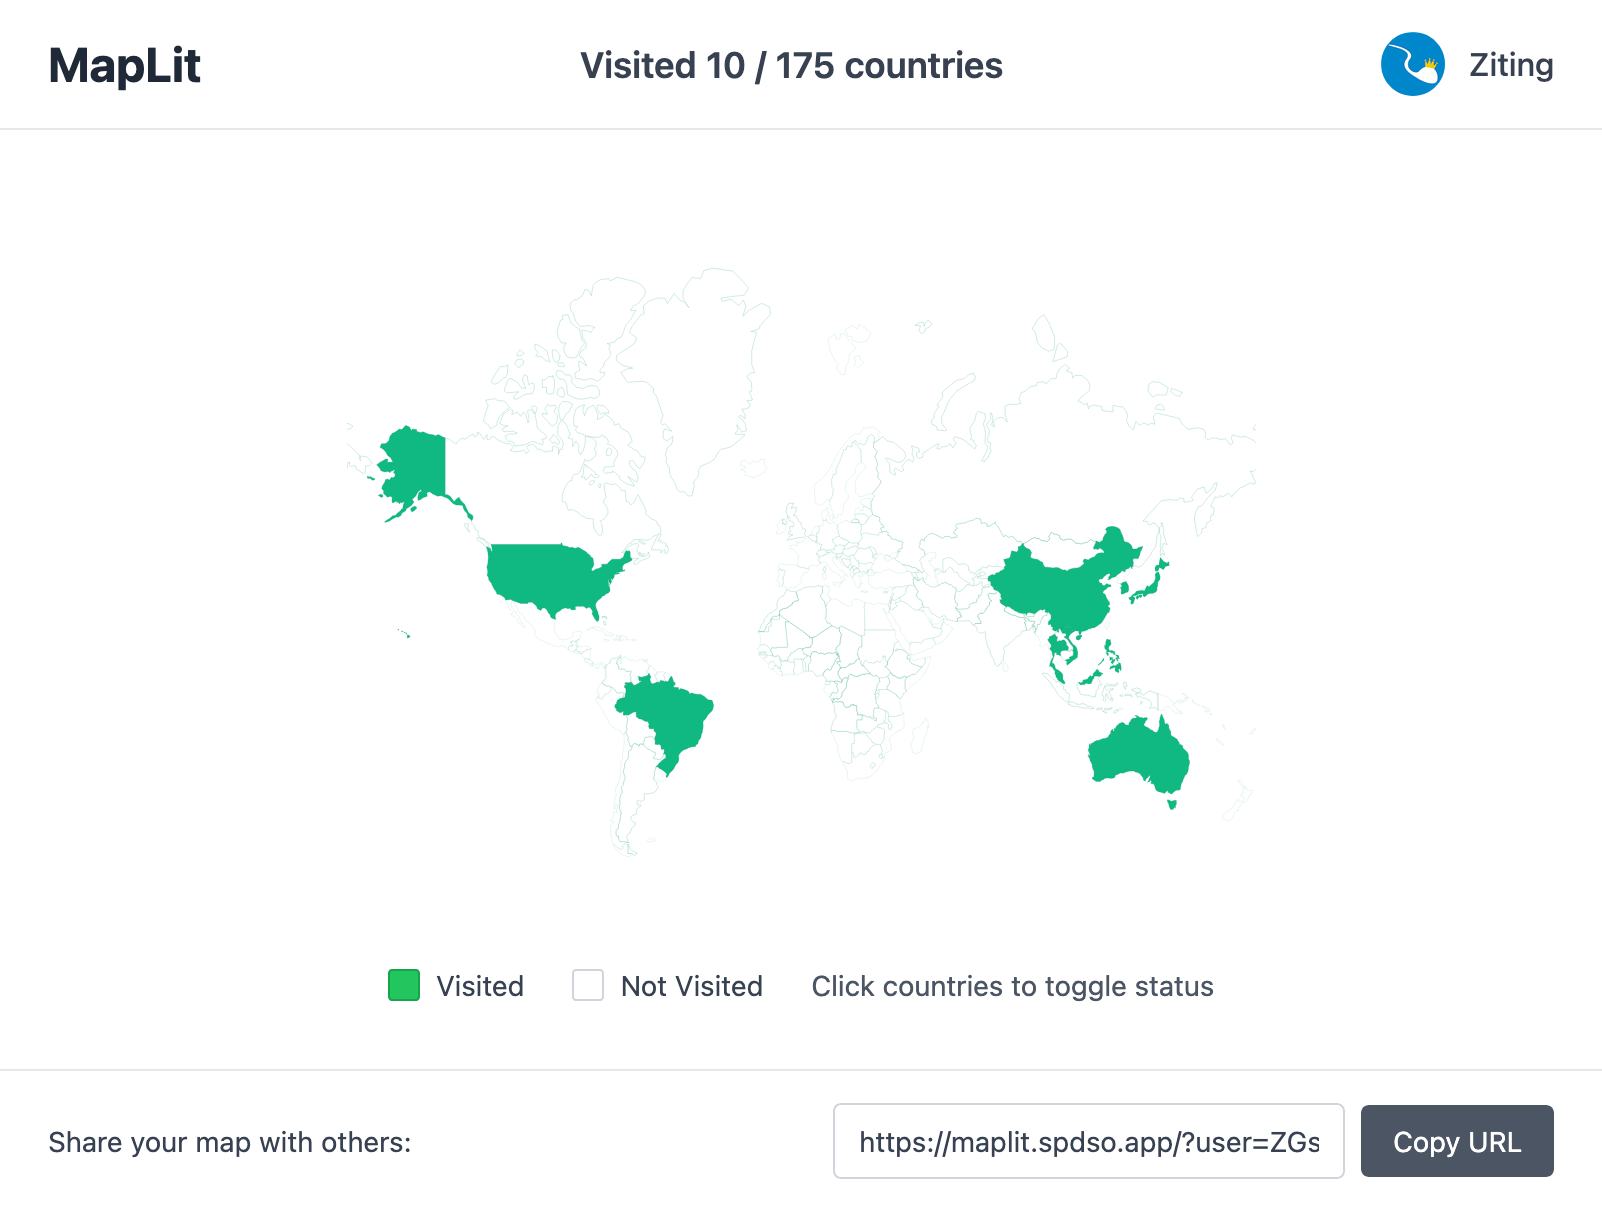Toggle Australia's visited status
The width and height of the screenshot is (1602, 1212).
click(1140, 753)
